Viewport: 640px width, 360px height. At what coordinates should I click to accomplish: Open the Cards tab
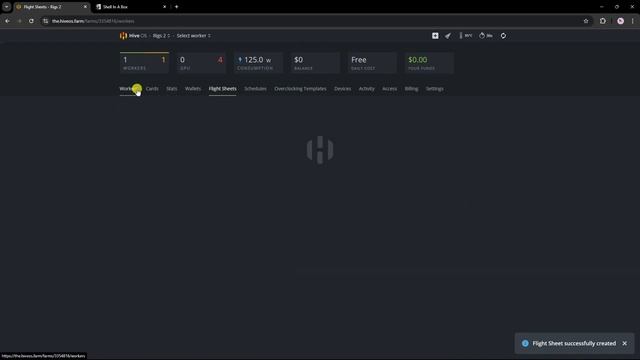click(152, 89)
